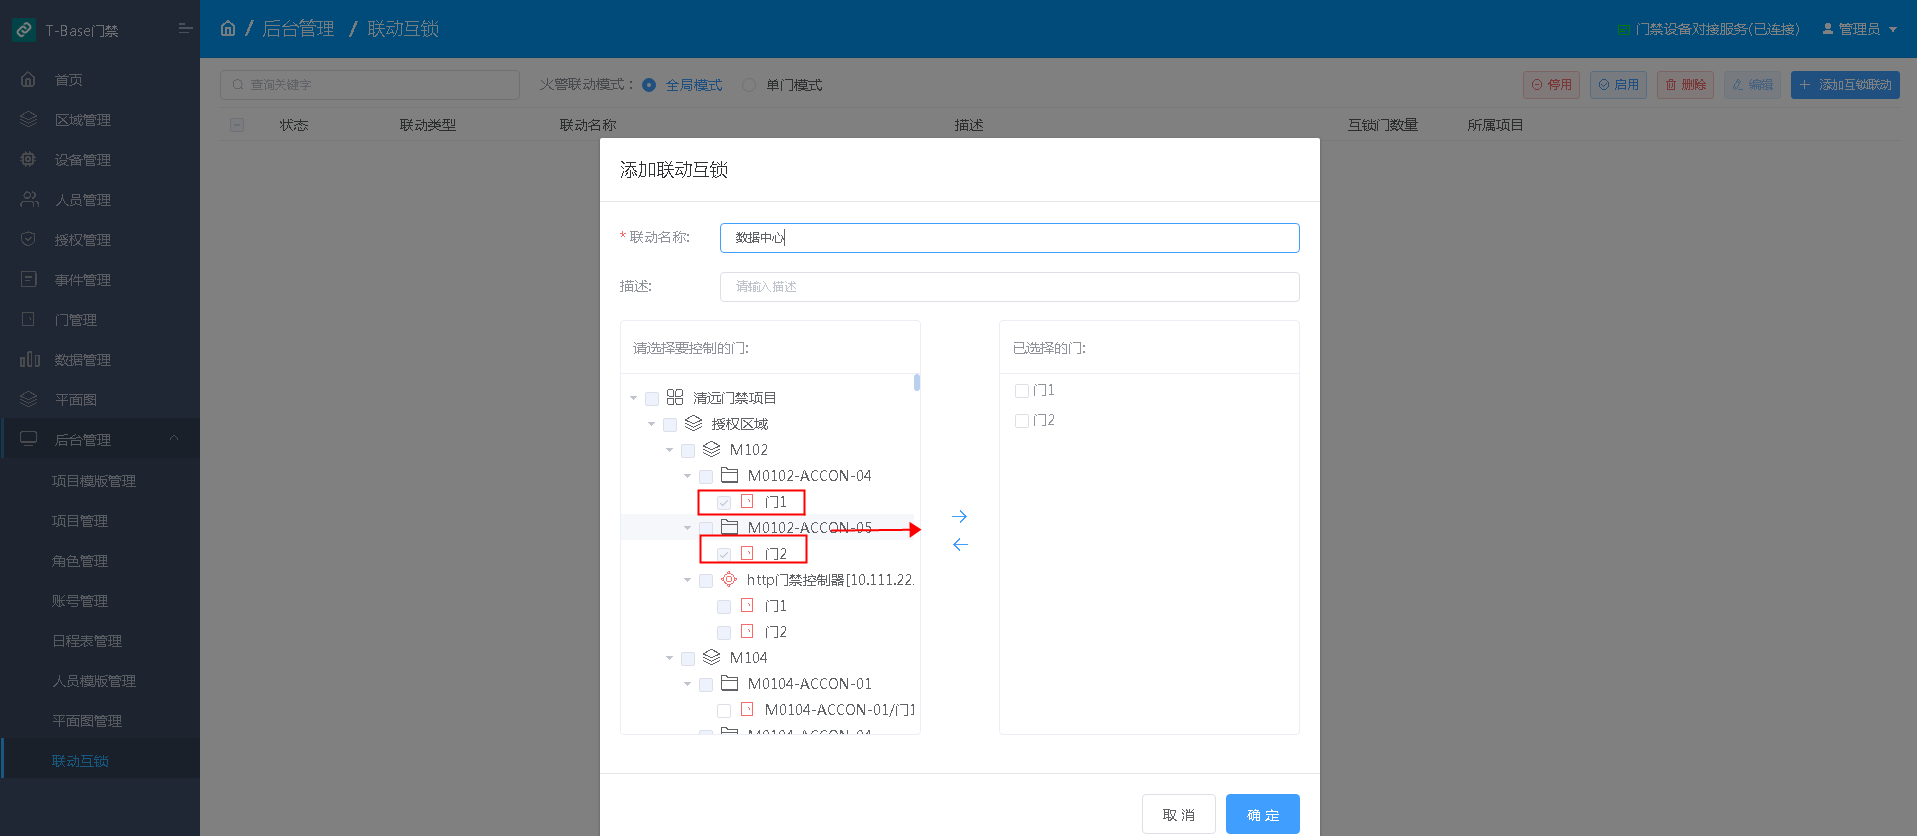Collapse the M102 tree node
The width and height of the screenshot is (1917, 836).
669,450
